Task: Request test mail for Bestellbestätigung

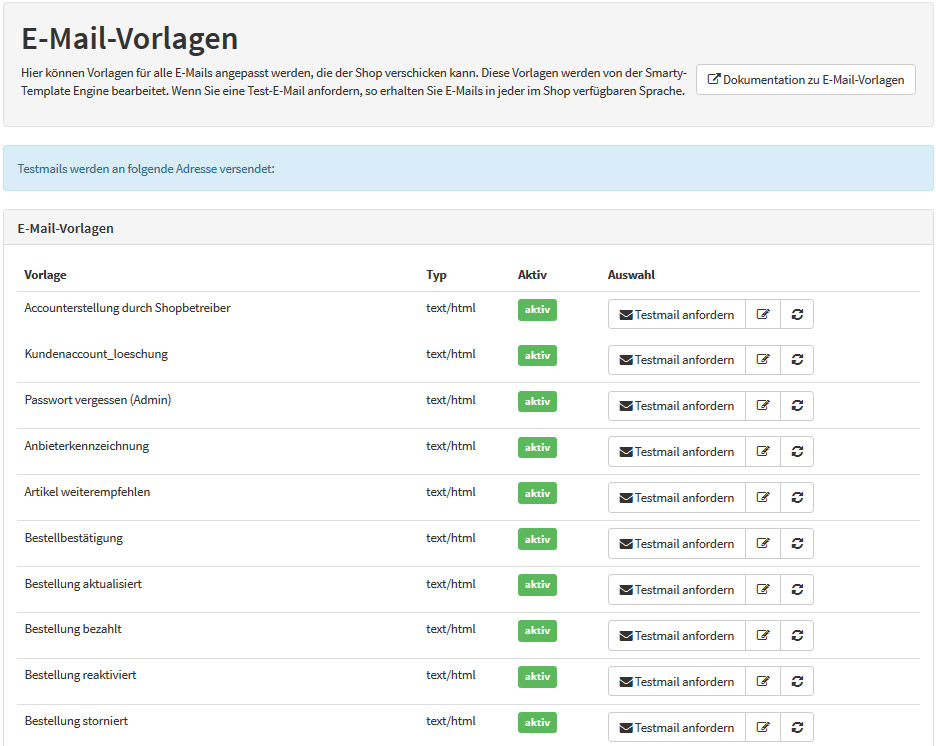Action: coord(677,544)
